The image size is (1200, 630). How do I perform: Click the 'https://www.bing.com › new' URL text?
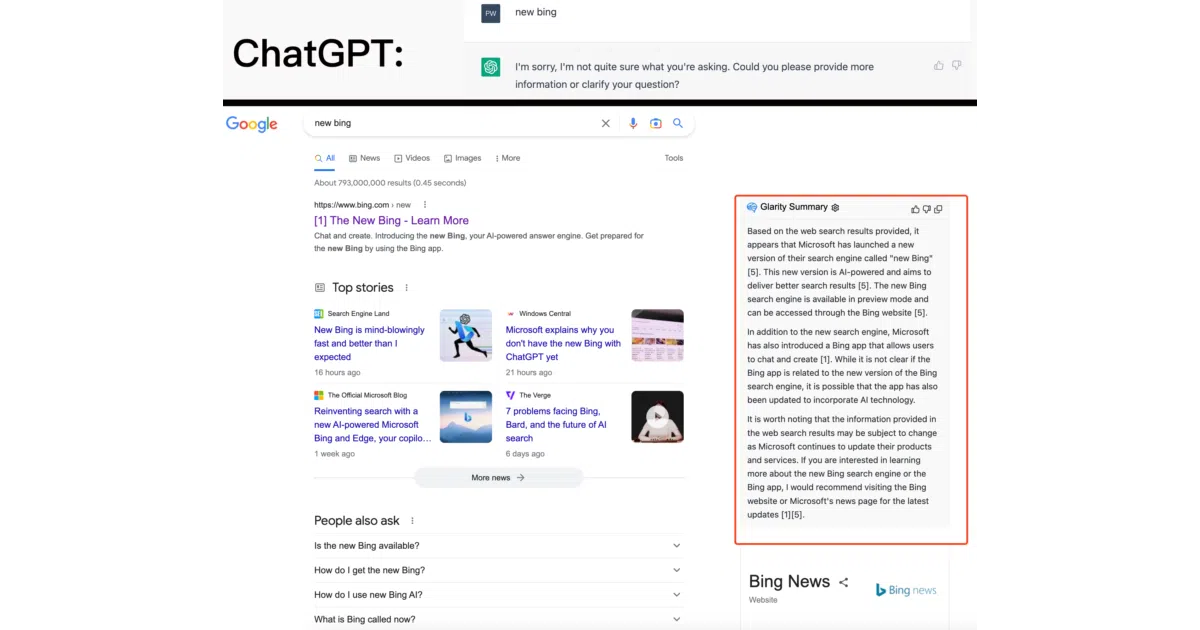coord(362,204)
